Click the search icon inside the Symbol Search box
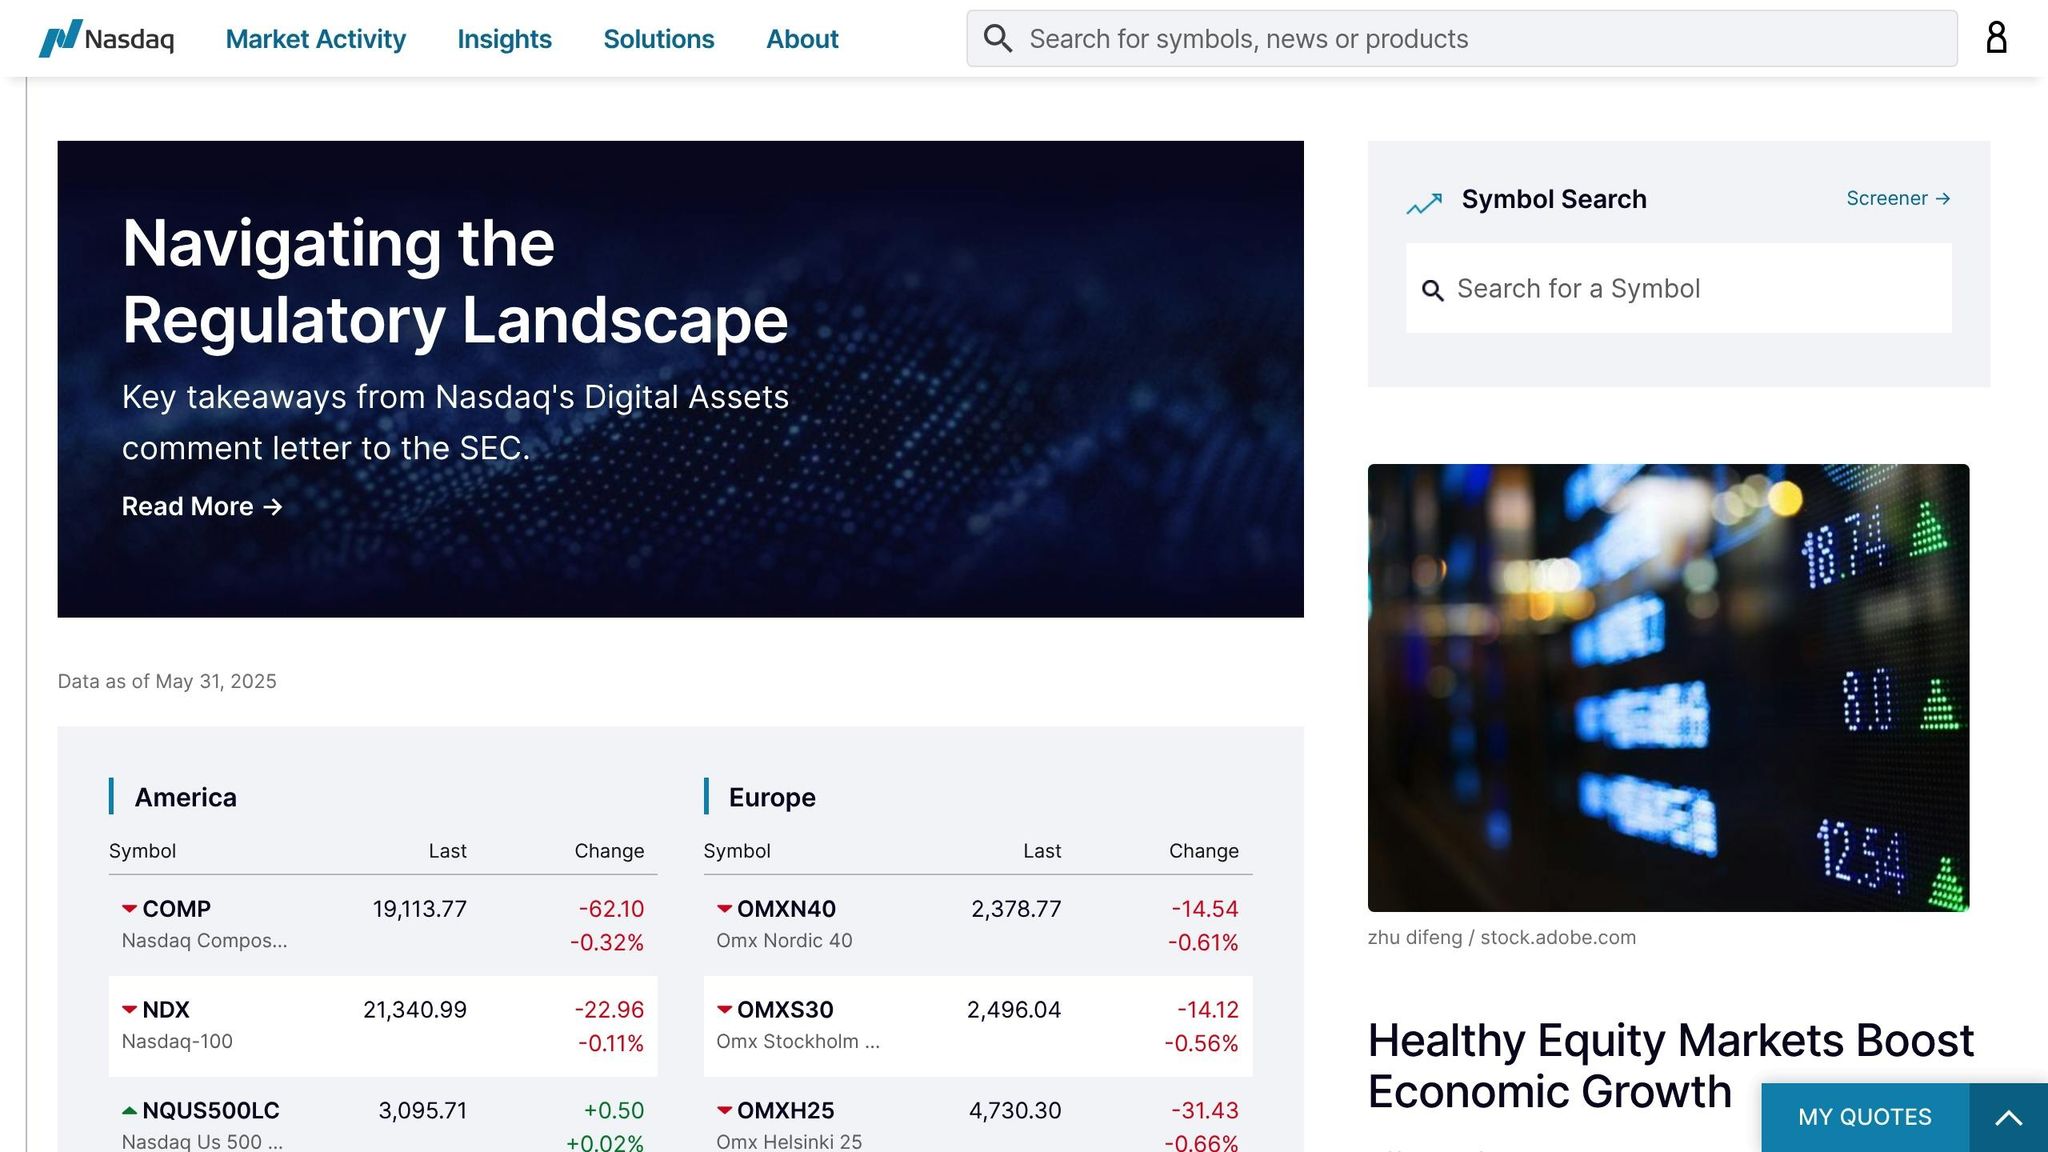Viewport: 2048px width, 1152px height. [1434, 289]
